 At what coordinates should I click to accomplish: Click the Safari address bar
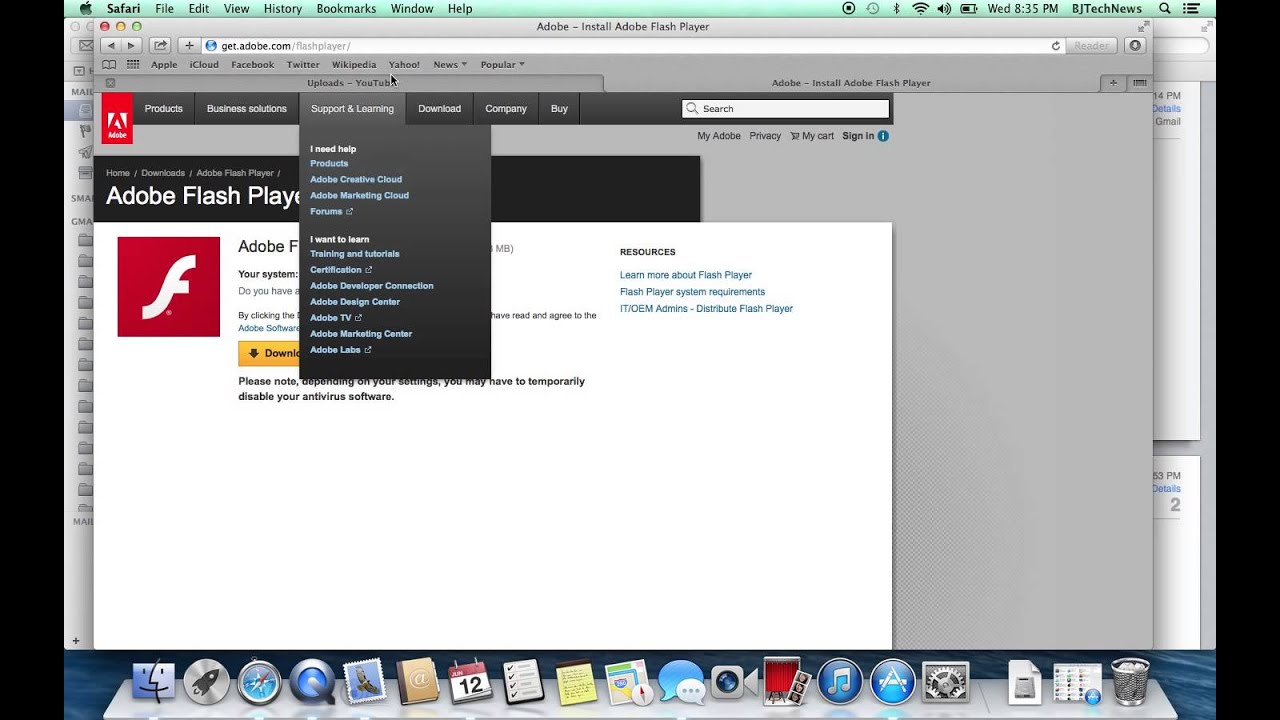tap(634, 46)
